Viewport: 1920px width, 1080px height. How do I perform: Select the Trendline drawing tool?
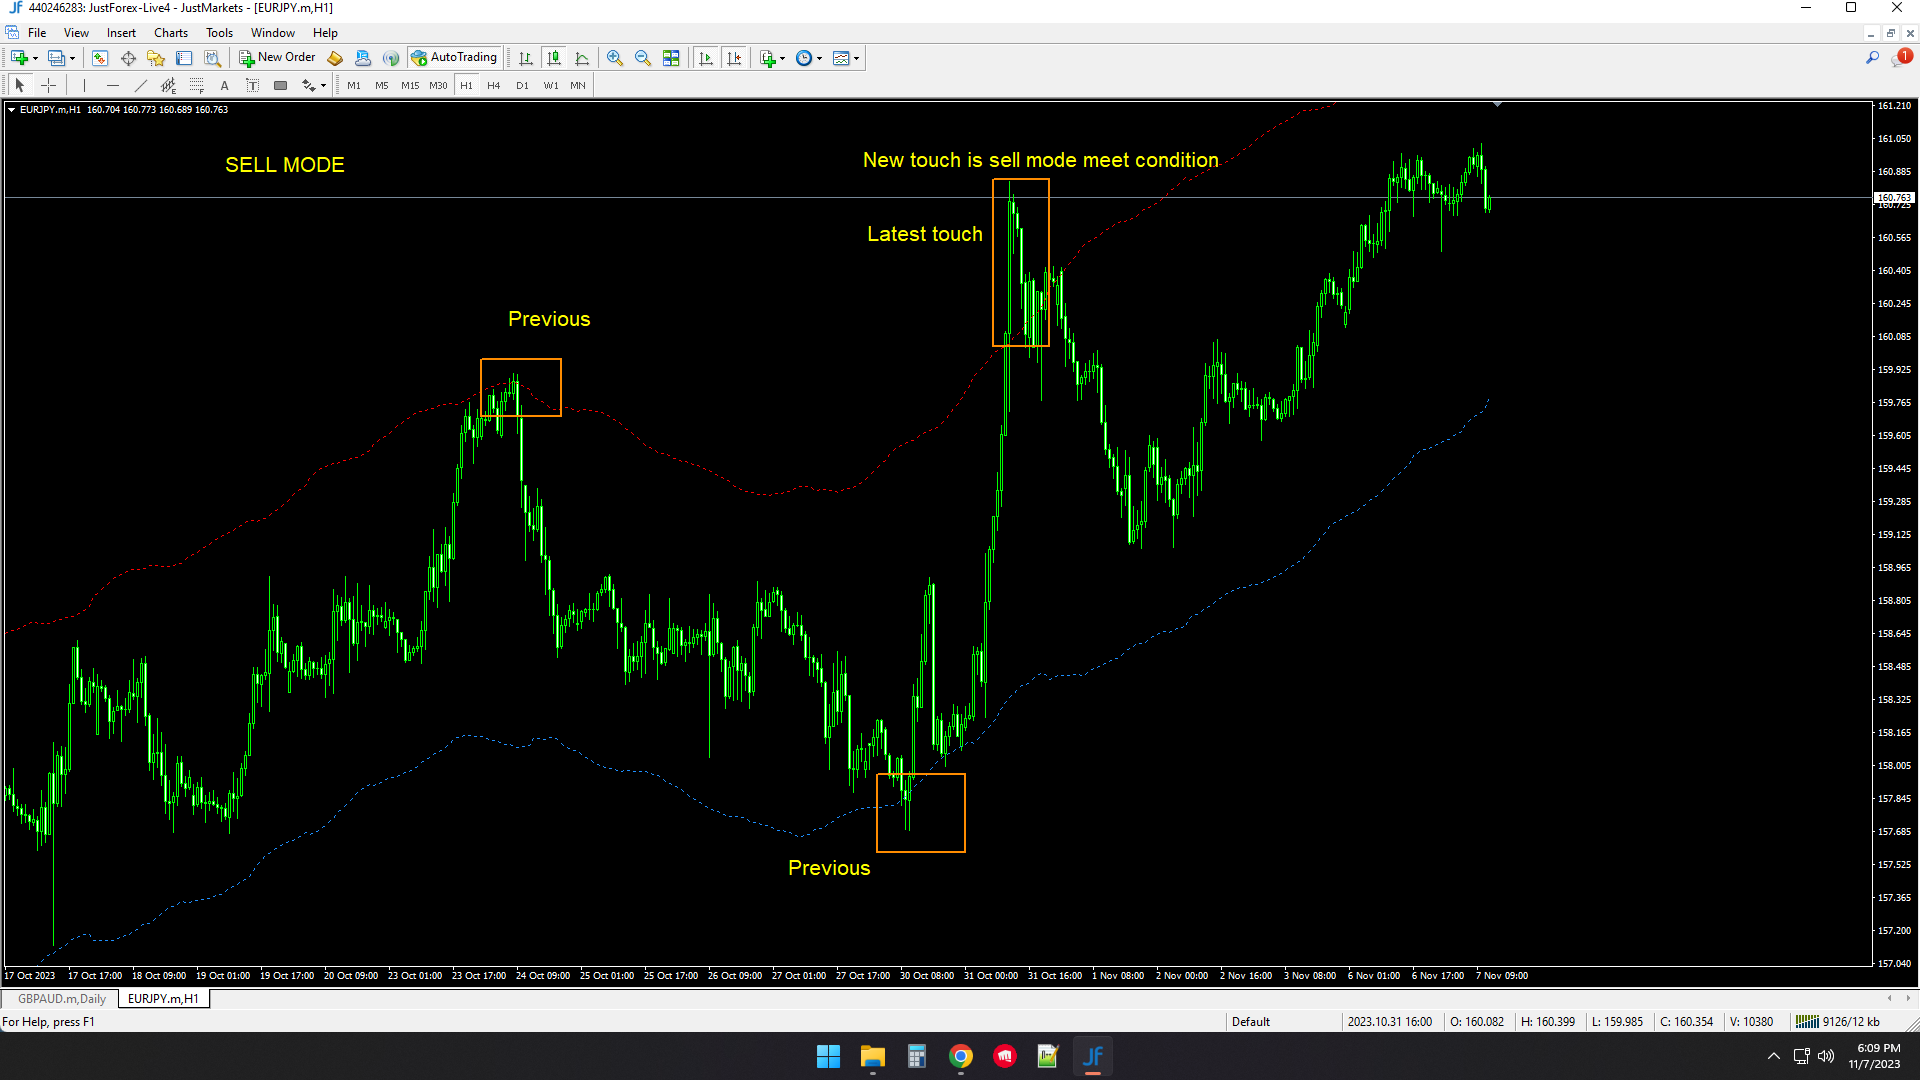point(140,86)
